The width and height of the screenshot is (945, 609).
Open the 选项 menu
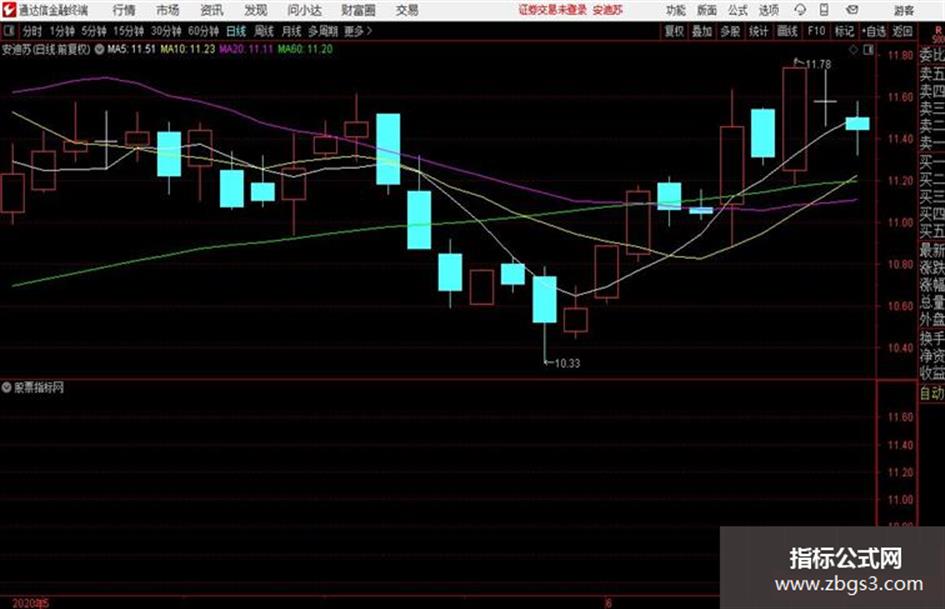[x=768, y=10]
